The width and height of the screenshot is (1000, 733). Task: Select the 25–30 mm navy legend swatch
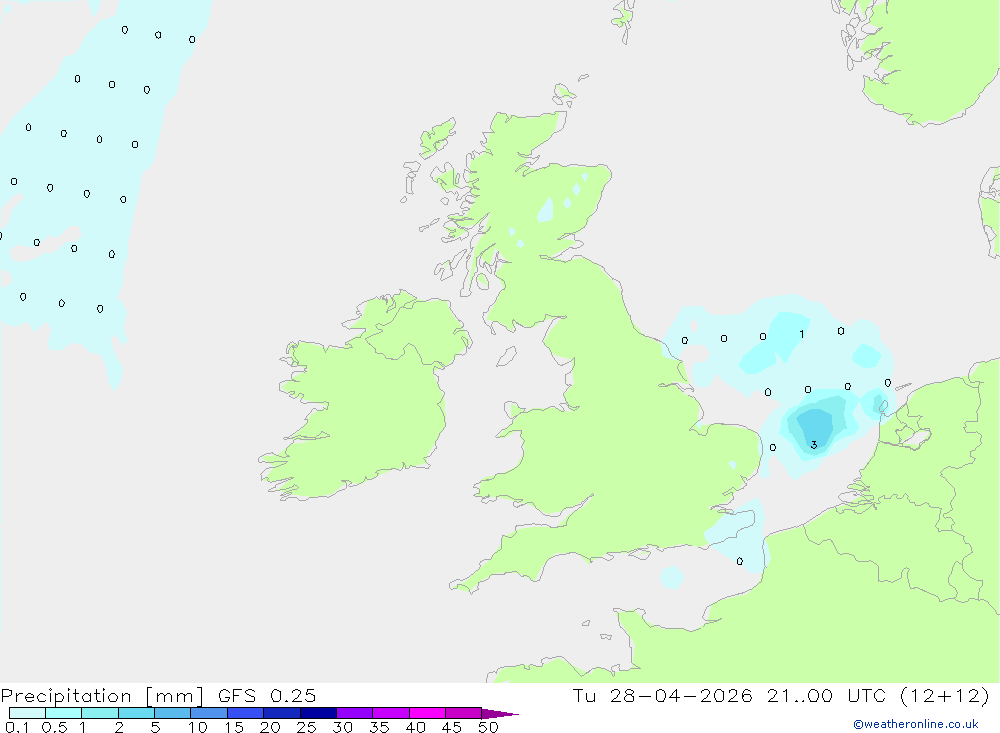click(x=318, y=713)
